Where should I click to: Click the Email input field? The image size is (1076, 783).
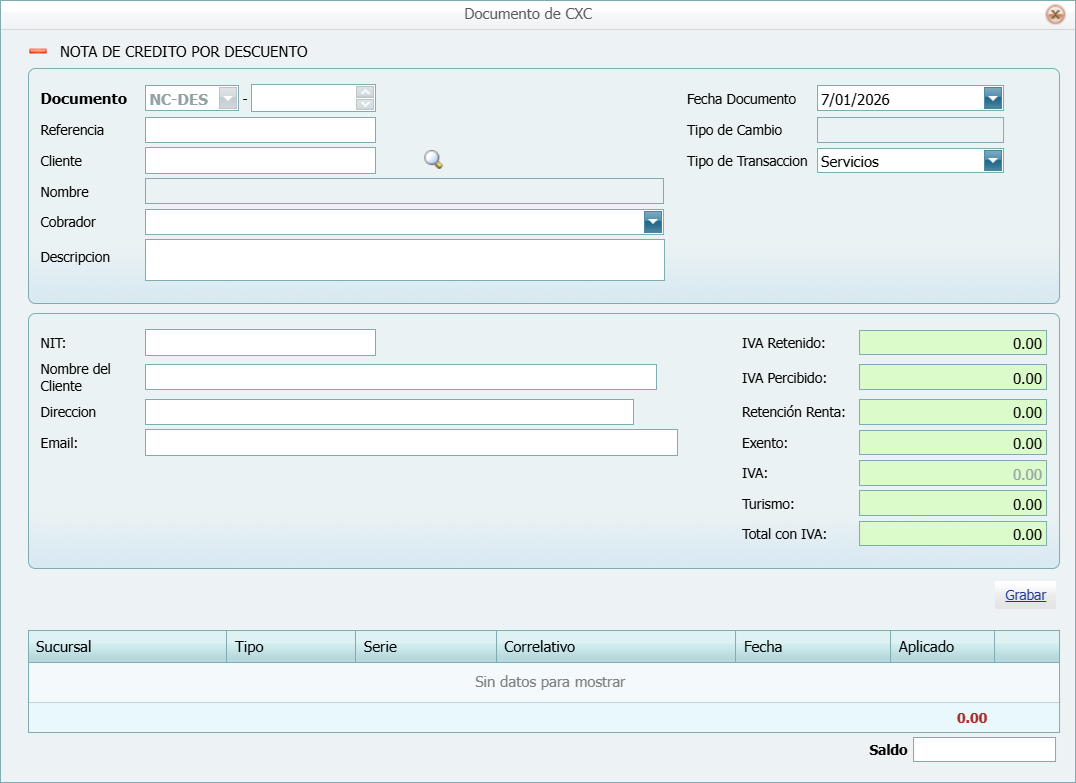pos(411,443)
